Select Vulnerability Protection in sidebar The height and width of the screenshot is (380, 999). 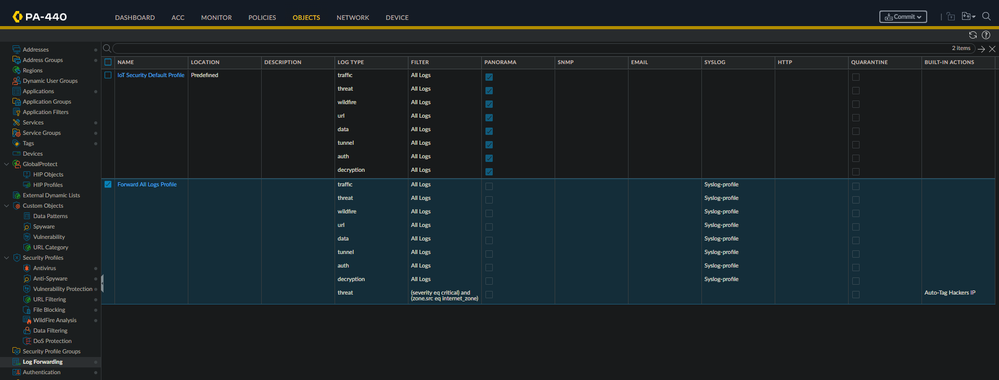tap(62, 289)
